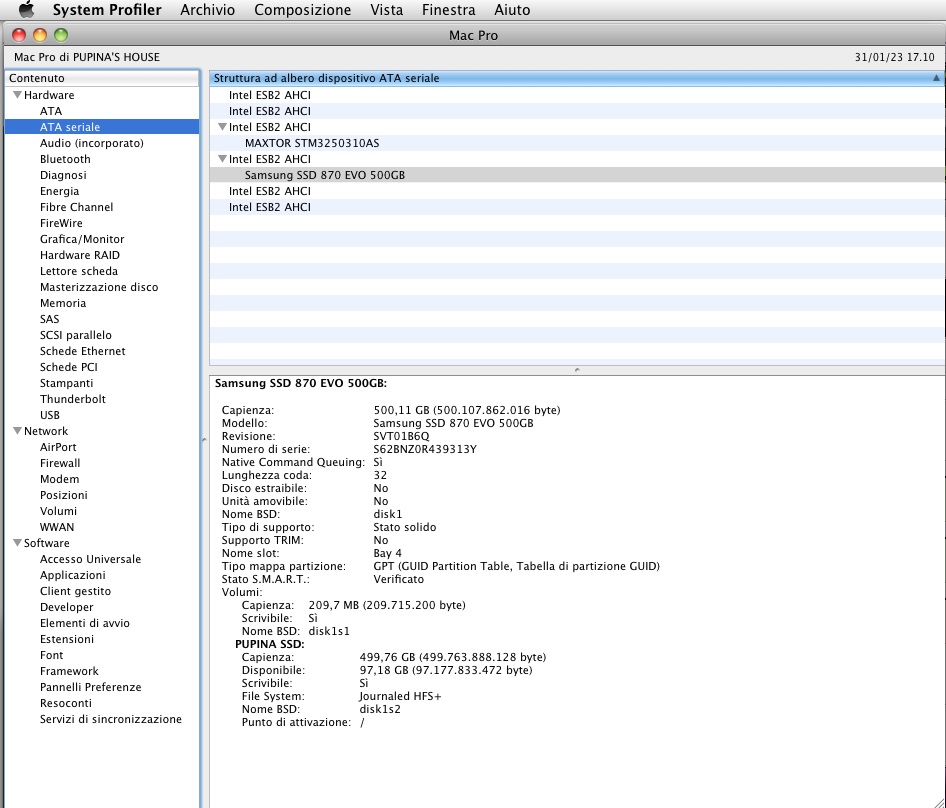Image resolution: width=946 pixels, height=808 pixels.
Task: Select Masterizzazione disco in the sidebar
Action: (99, 287)
